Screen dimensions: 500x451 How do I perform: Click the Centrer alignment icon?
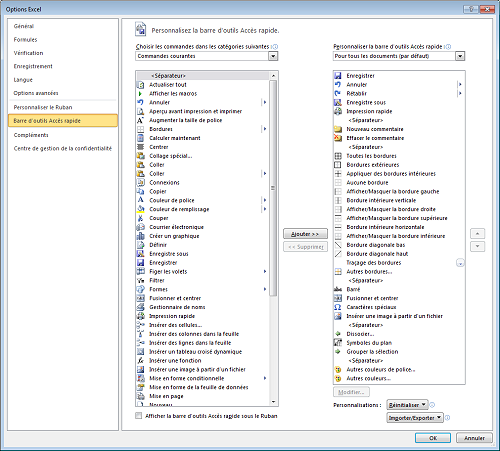141,147
